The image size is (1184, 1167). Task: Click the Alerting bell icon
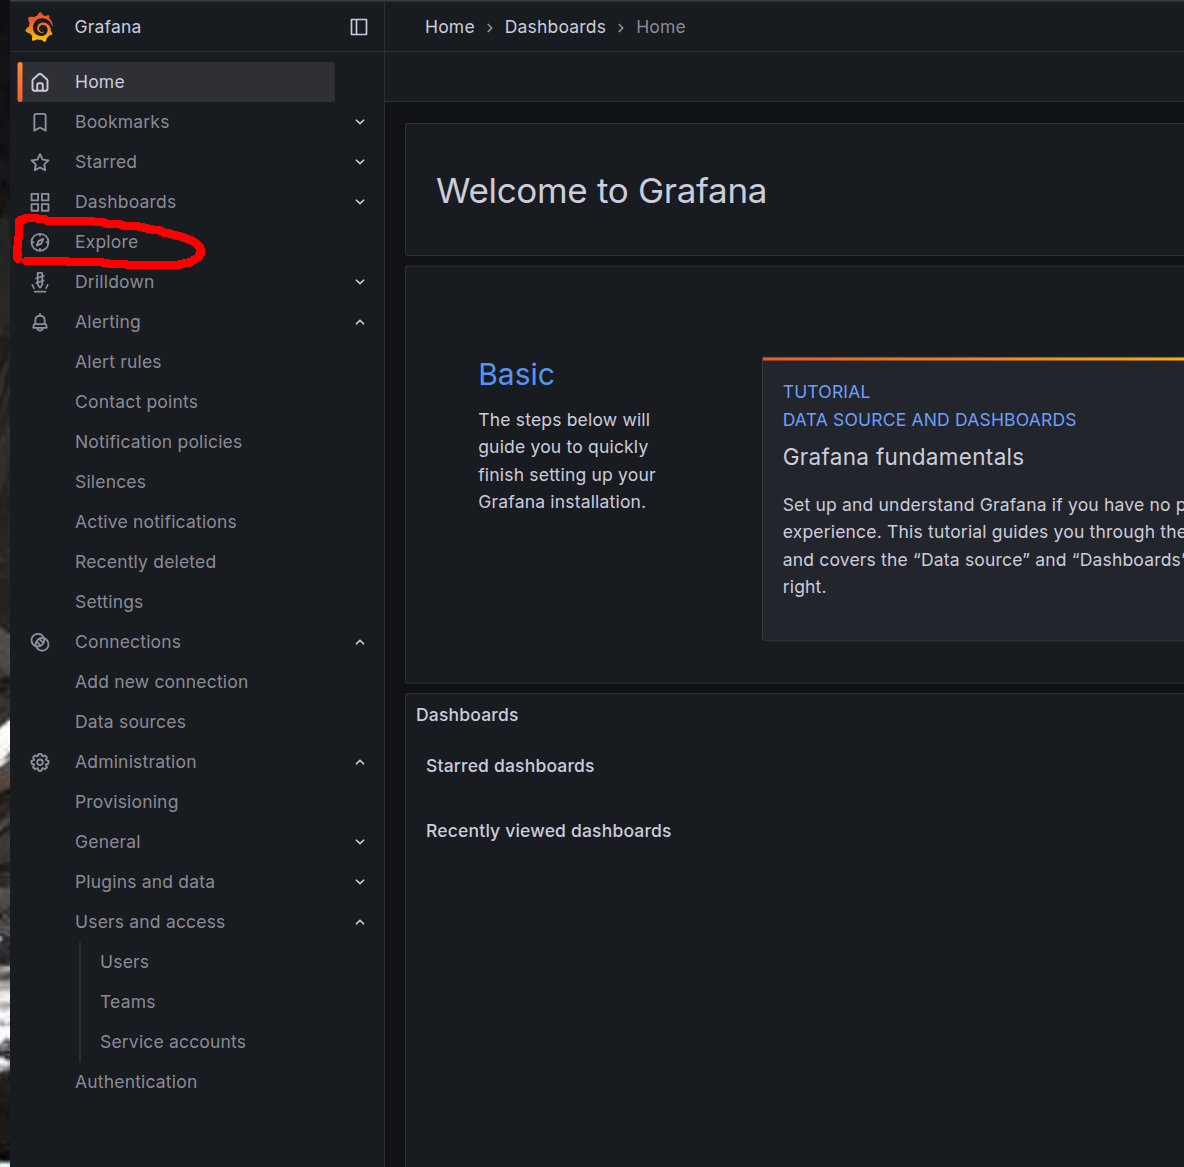[40, 322]
